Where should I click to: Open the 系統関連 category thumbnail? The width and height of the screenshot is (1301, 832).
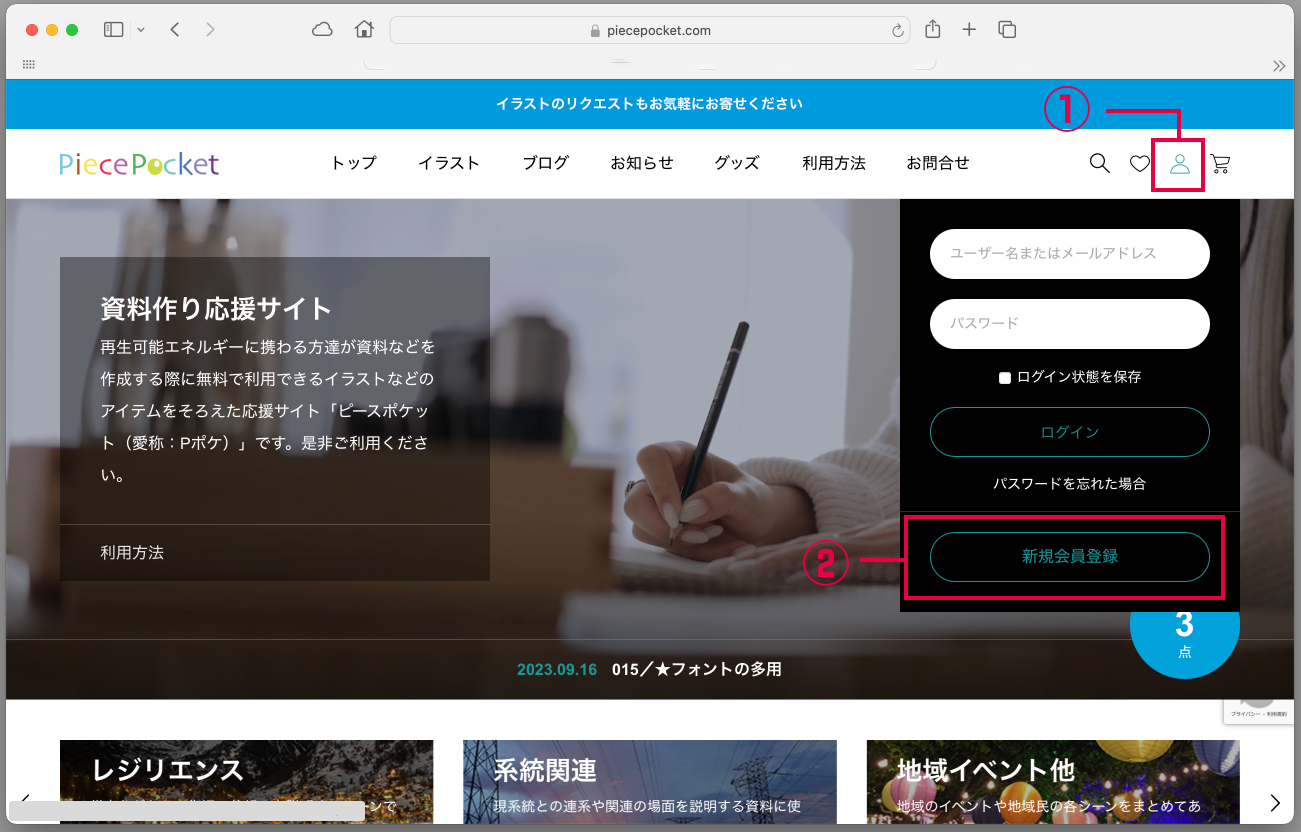650,780
